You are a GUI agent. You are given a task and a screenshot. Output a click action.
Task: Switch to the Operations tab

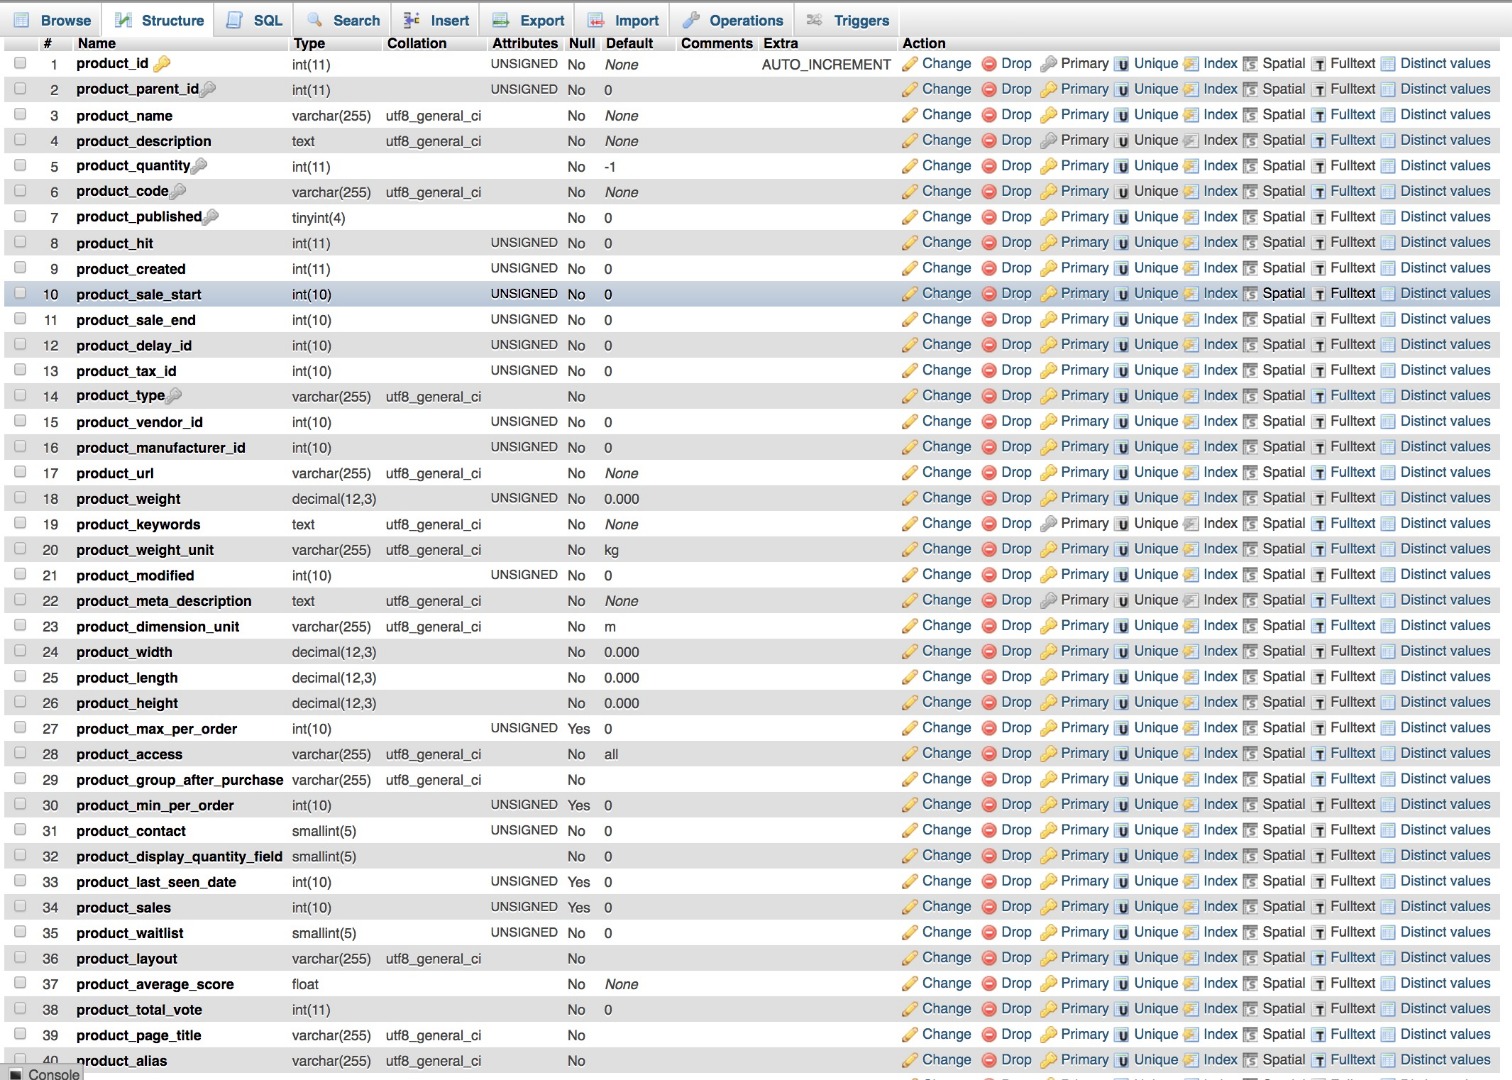click(x=733, y=20)
